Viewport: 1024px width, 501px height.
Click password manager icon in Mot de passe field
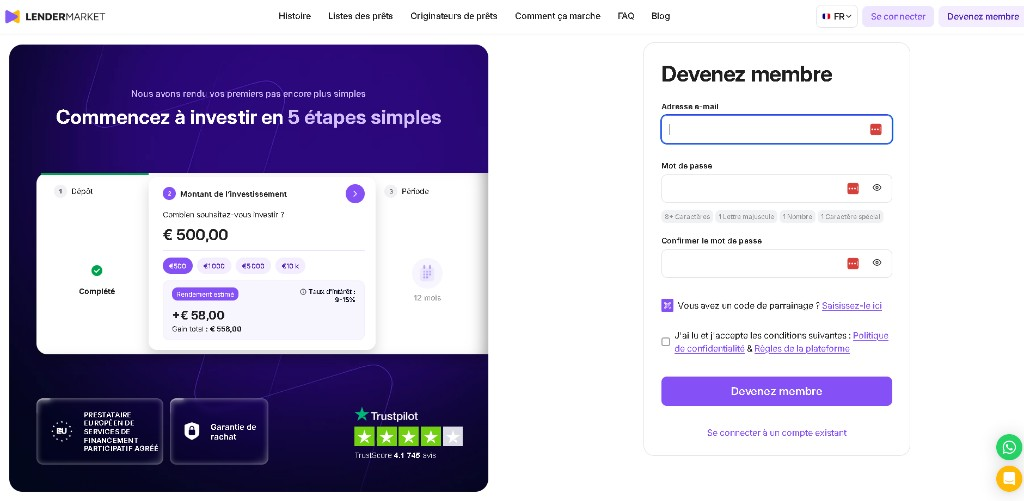(853, 189)
